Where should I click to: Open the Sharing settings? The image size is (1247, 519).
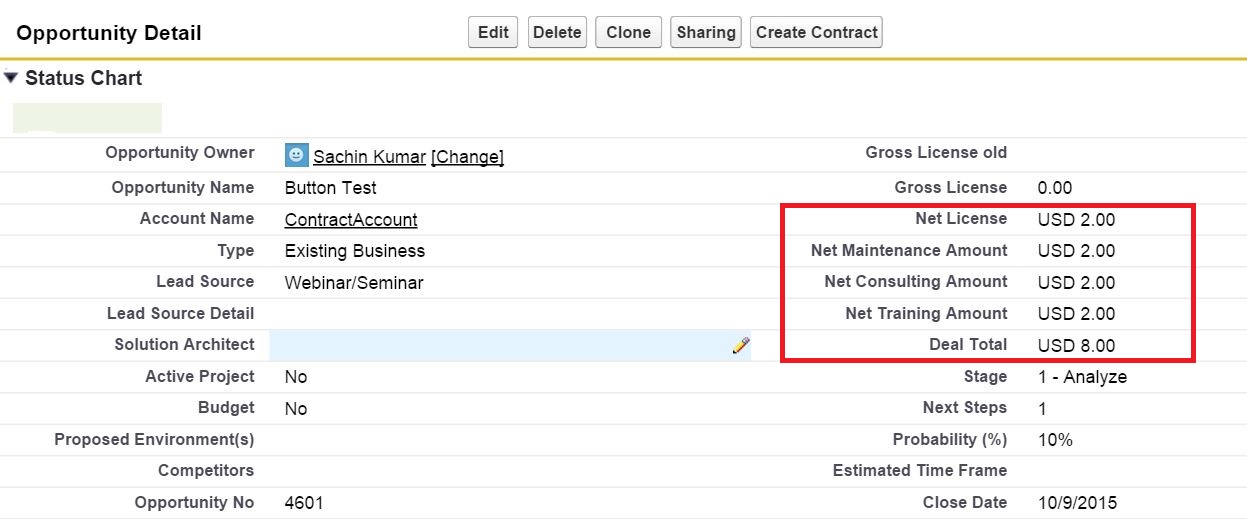click(705, 32)
